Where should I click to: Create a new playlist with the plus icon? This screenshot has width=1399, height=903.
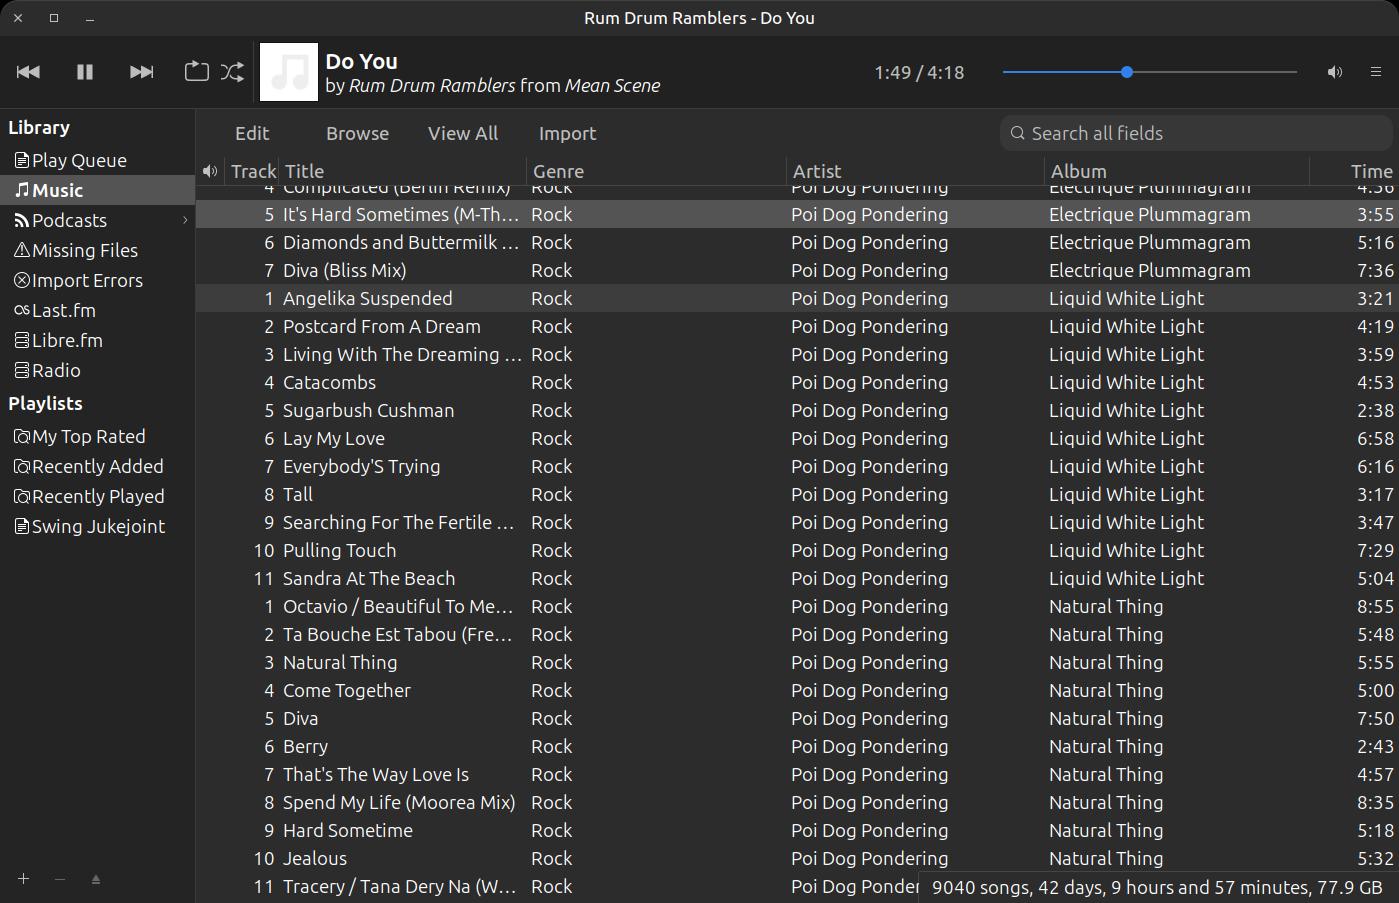point(22,879)
